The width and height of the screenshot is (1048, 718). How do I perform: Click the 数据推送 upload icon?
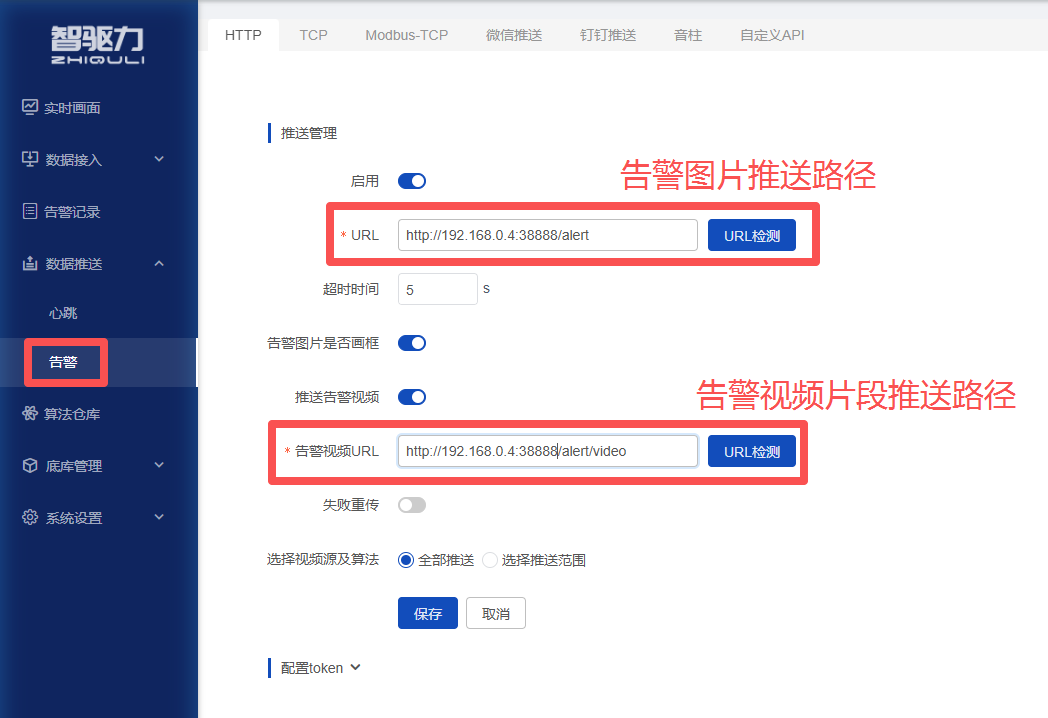[x=30, y=263]
